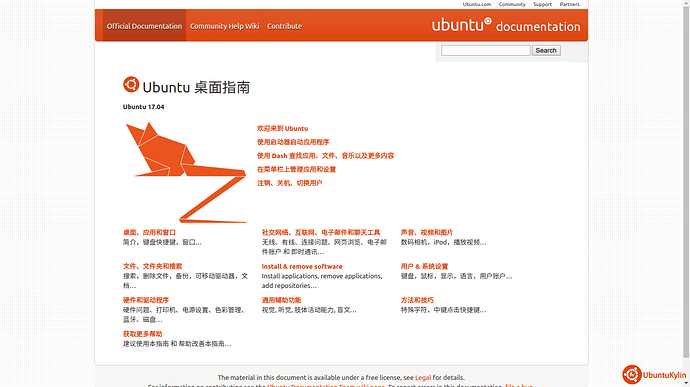Screen dimensions: 690x387
Task: Open the Ubuntu.com top link
Action: [x=477, y=4]
